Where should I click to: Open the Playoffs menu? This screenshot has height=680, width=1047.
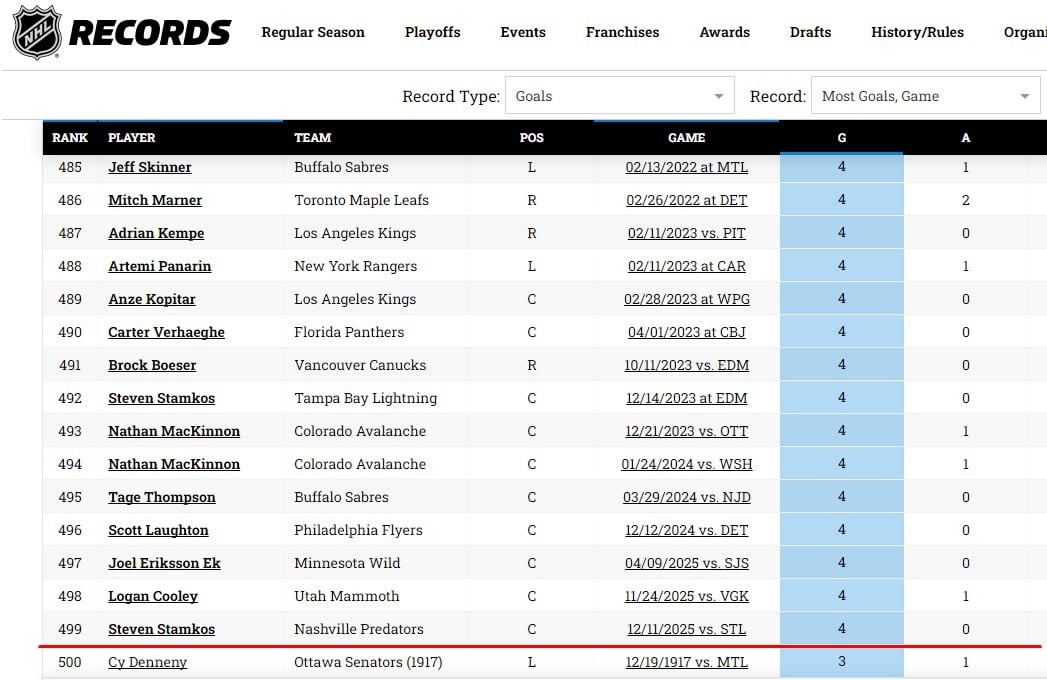(433, 32)
